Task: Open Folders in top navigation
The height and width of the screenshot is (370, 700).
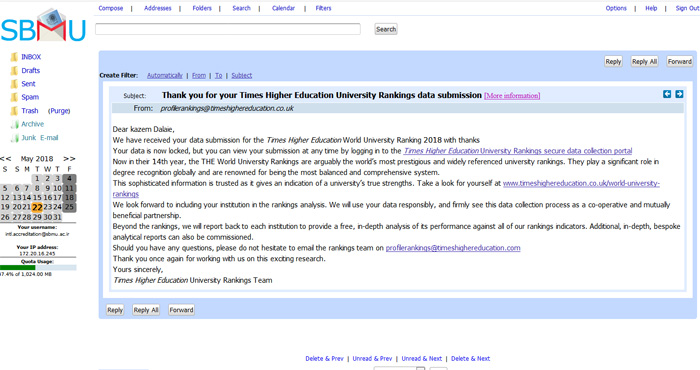Action: click(x=202, y=8)
